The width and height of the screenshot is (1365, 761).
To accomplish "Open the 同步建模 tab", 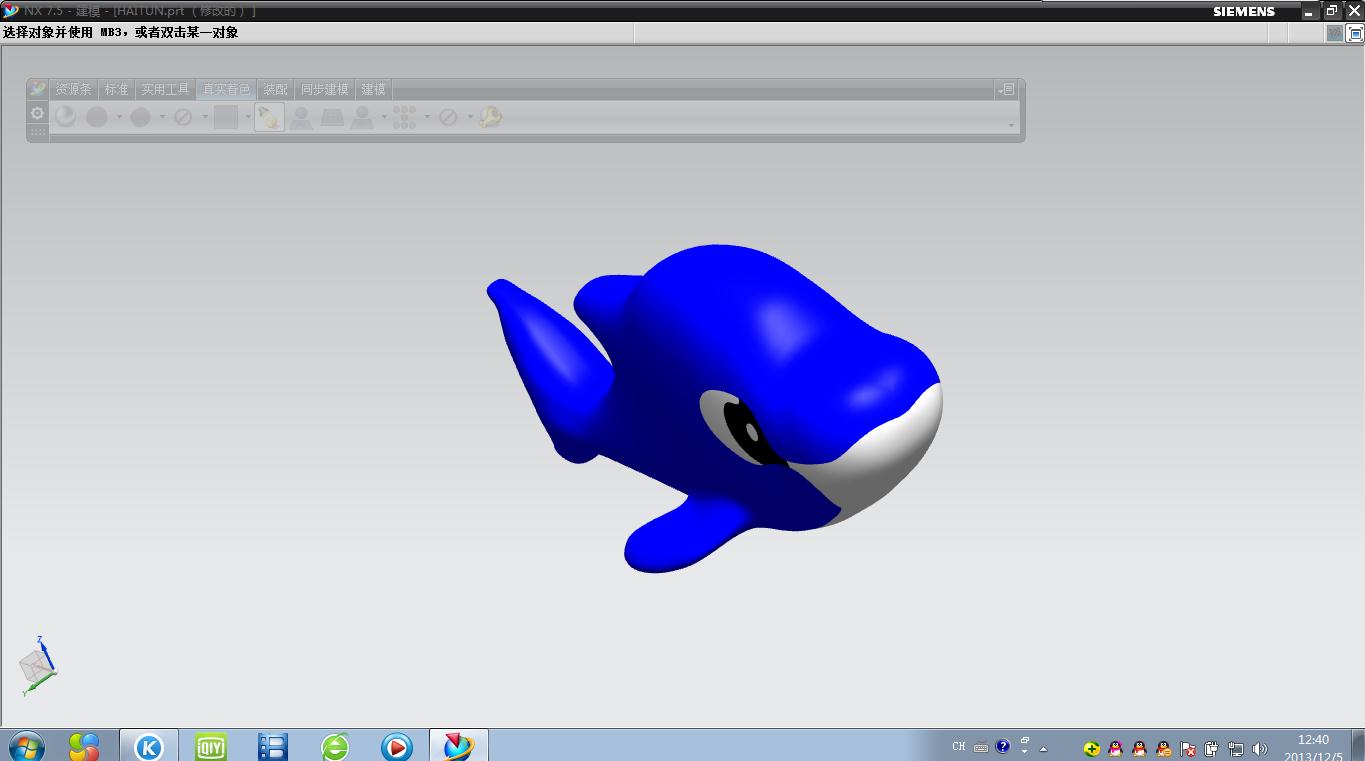I will tap(325, 89).
